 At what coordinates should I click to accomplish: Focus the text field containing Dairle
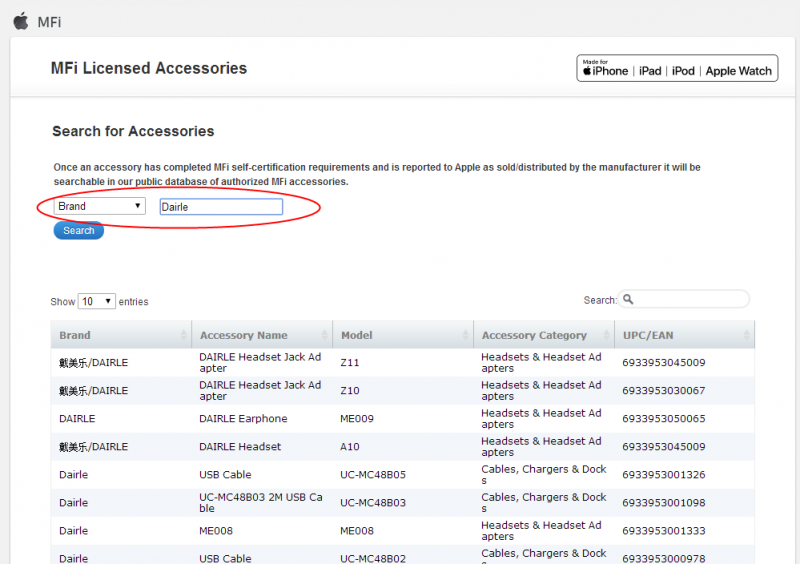point(221,207)
